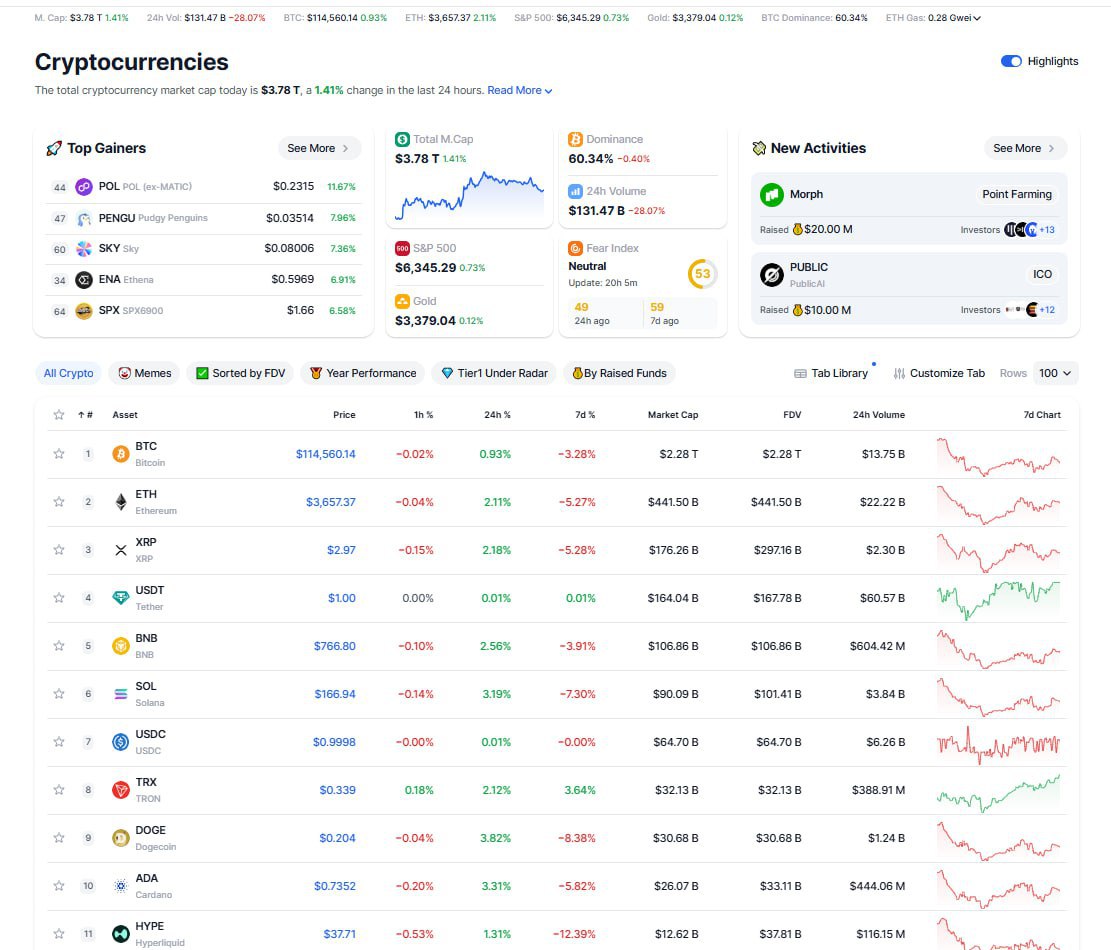Click the BNB coin icon
The image size is (1111, 950).
point(120,646)
